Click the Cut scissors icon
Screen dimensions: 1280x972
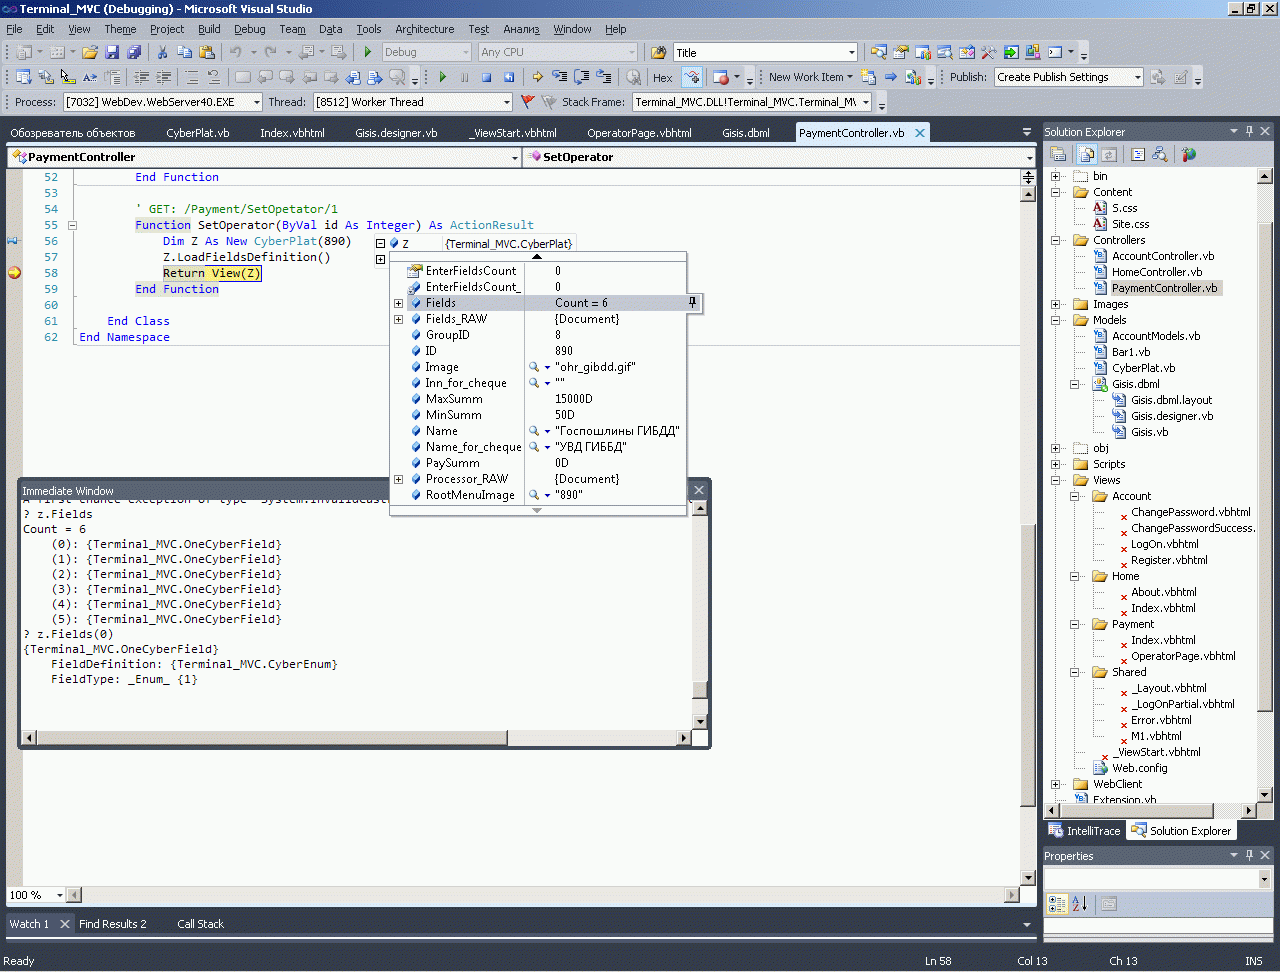(163, 52)
